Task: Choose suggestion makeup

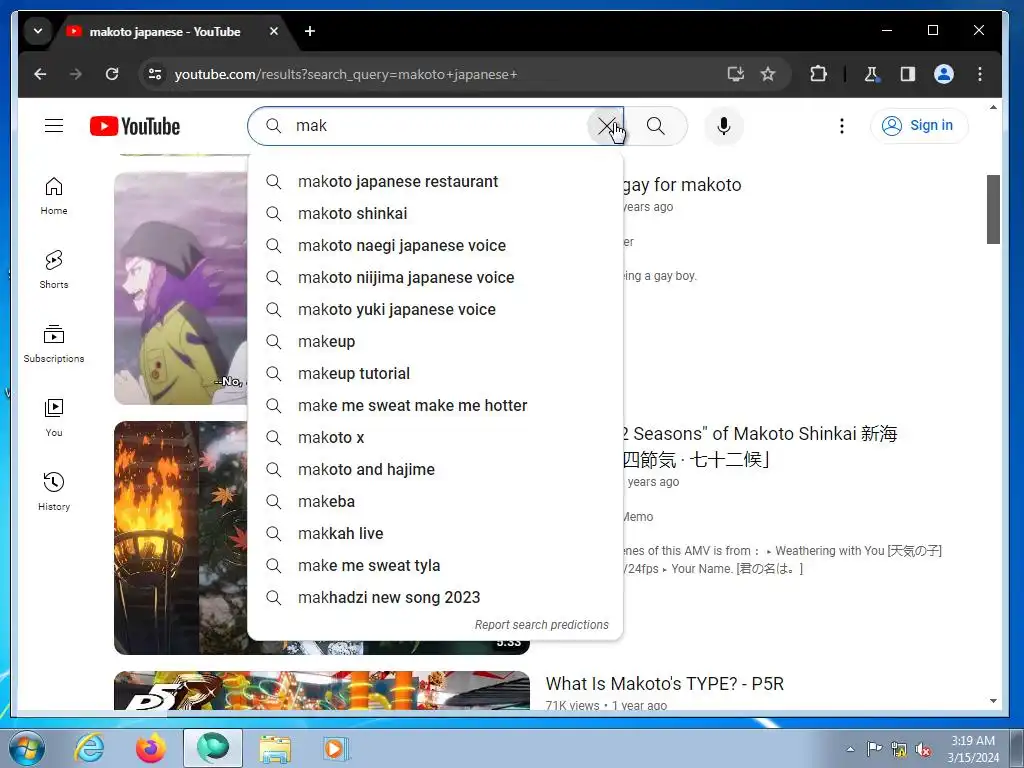Action: (435, 342)
